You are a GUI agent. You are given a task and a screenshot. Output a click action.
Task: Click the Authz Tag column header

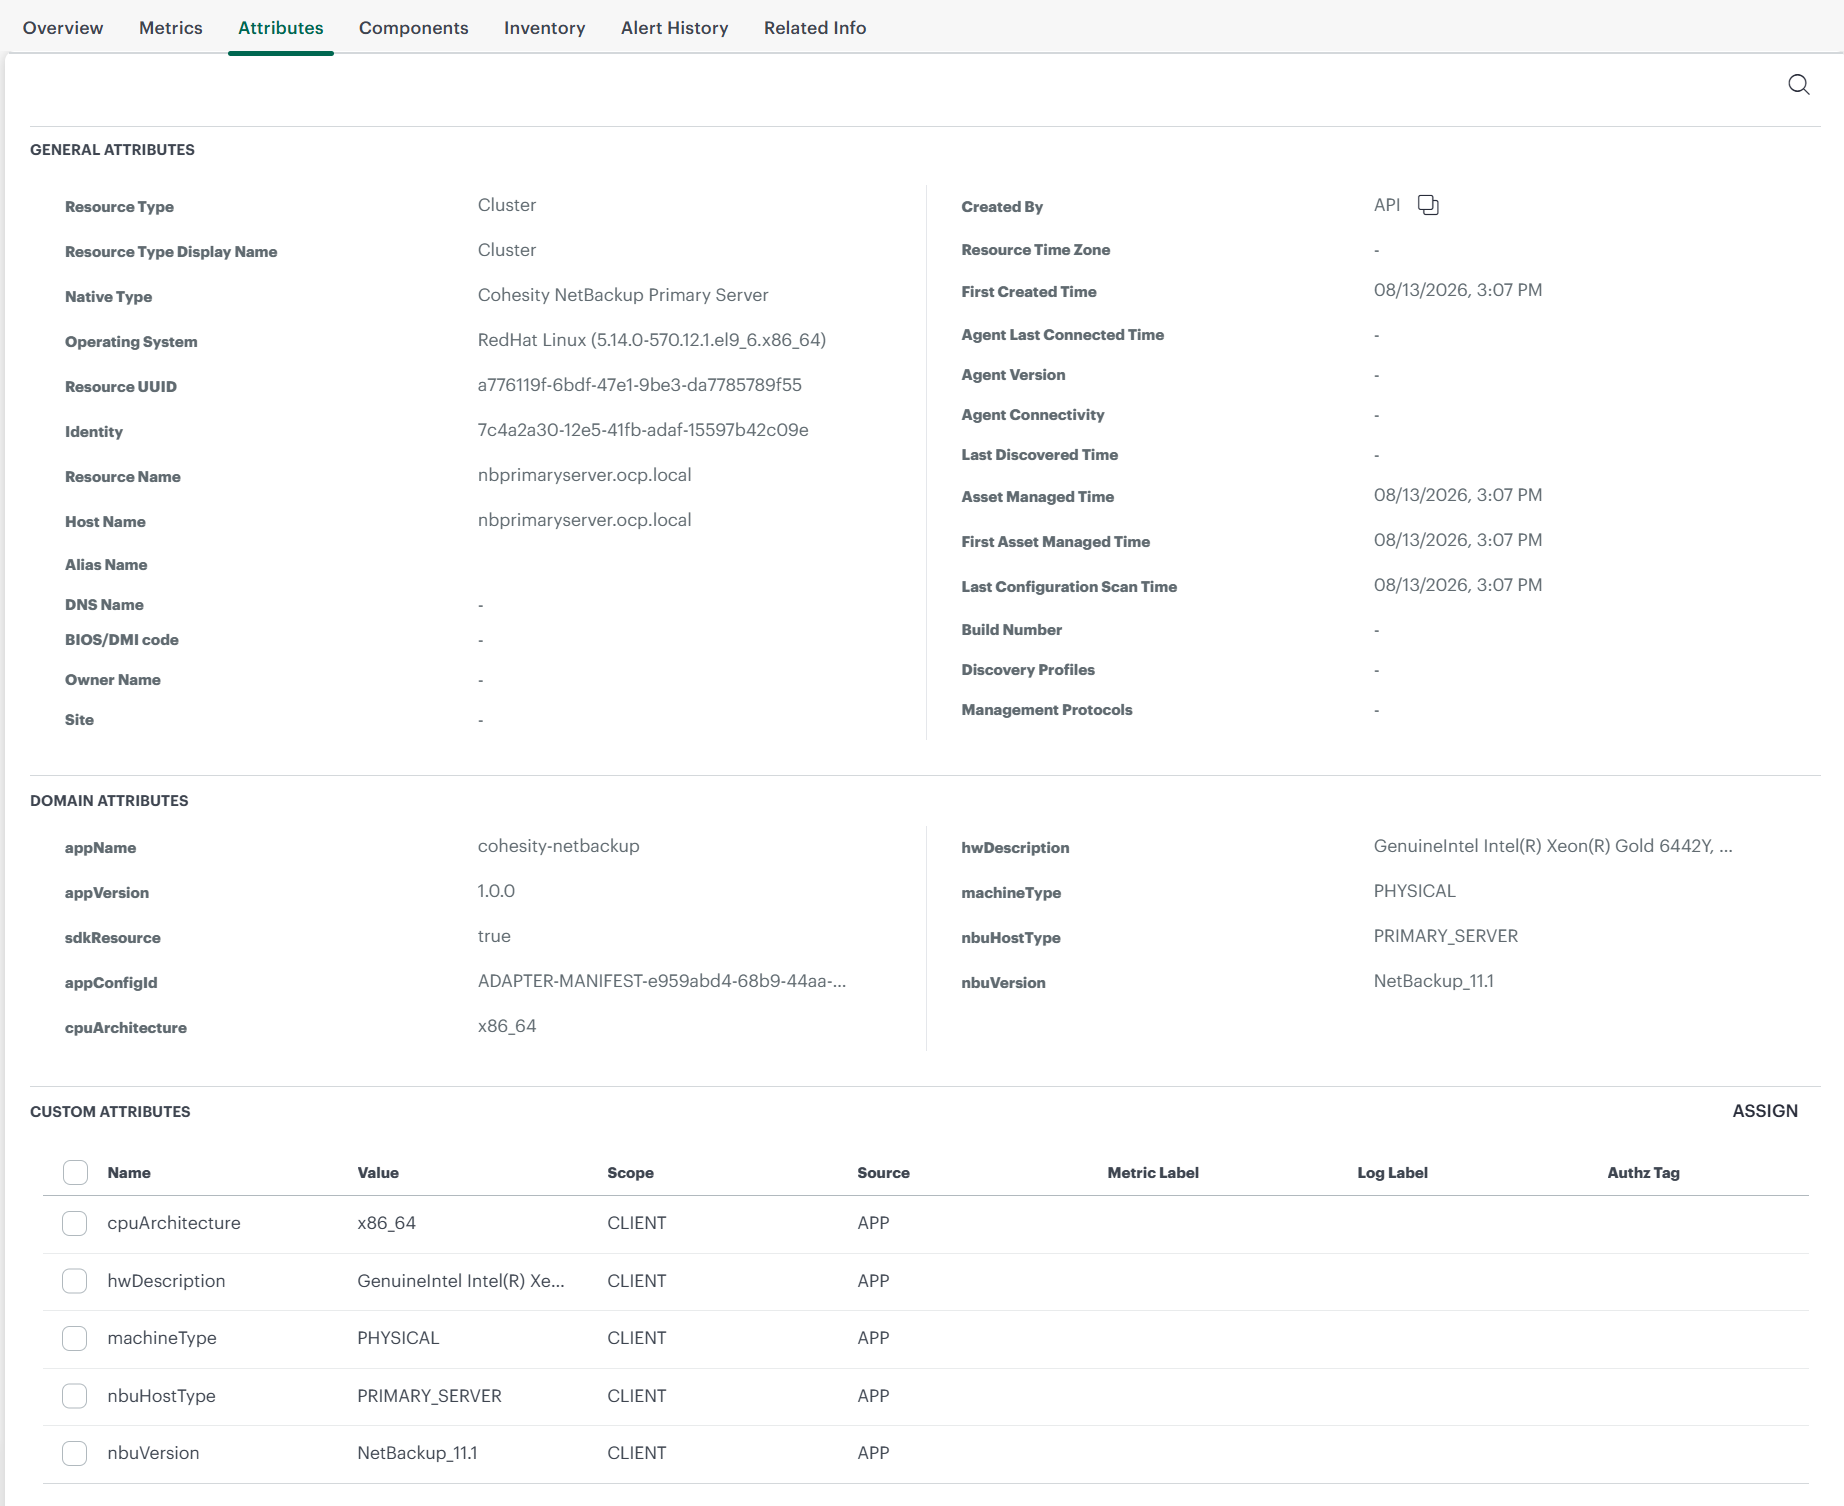(x=1643, y=1173)
